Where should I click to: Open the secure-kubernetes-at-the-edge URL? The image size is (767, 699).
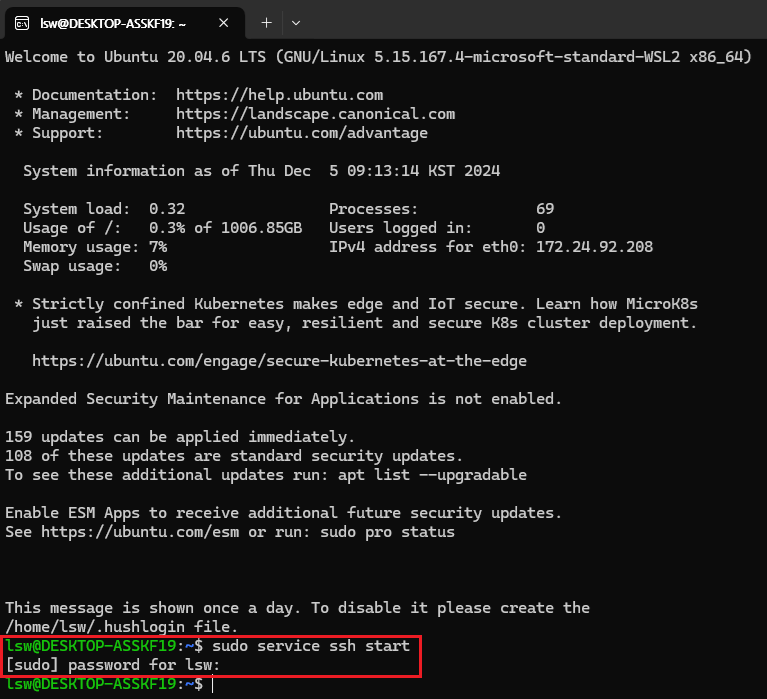click(x=279, y=361)
